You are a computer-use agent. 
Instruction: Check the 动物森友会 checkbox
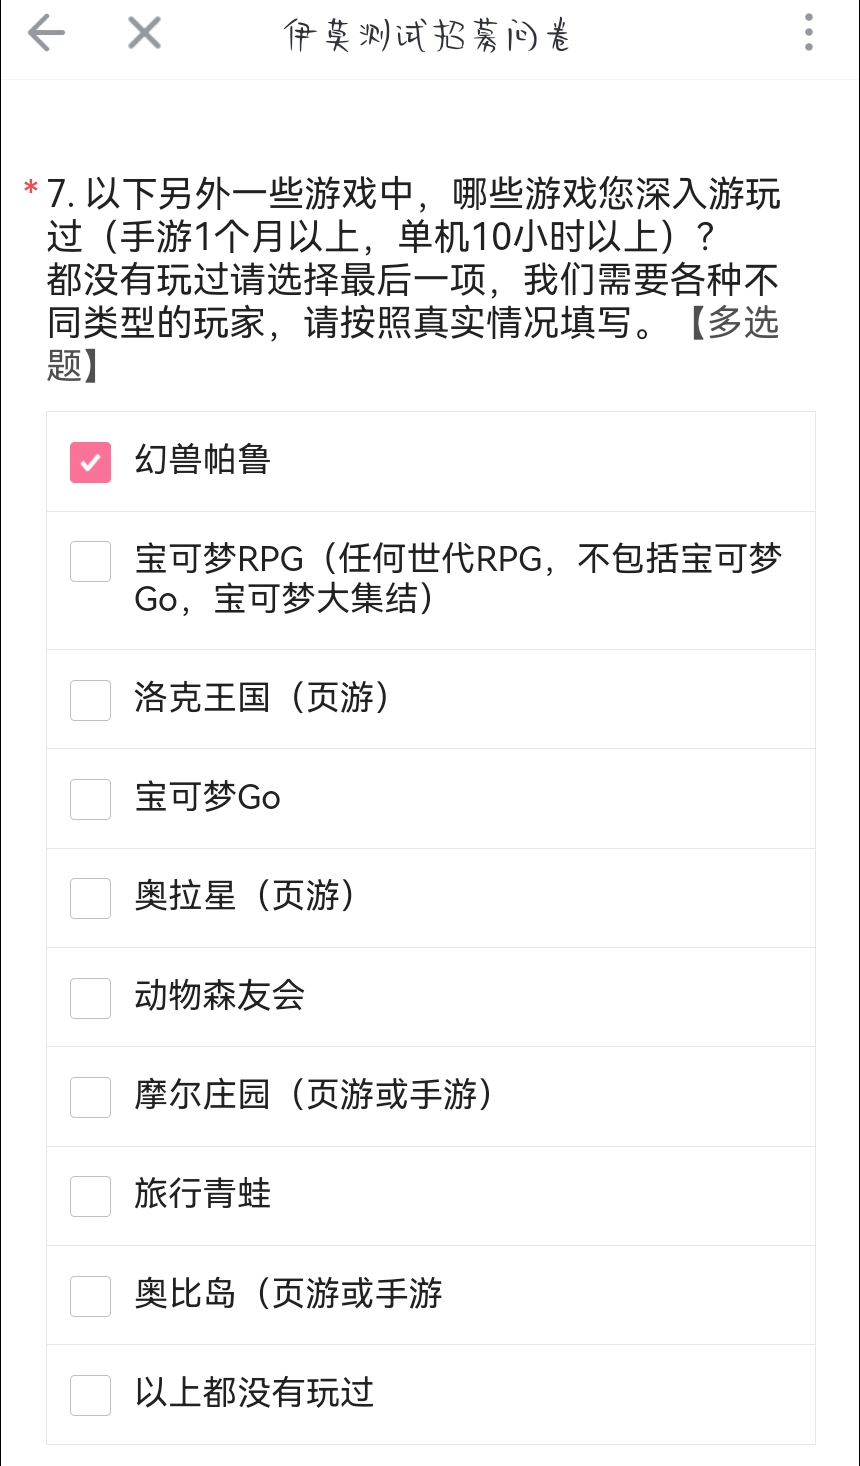pos(90,998)
